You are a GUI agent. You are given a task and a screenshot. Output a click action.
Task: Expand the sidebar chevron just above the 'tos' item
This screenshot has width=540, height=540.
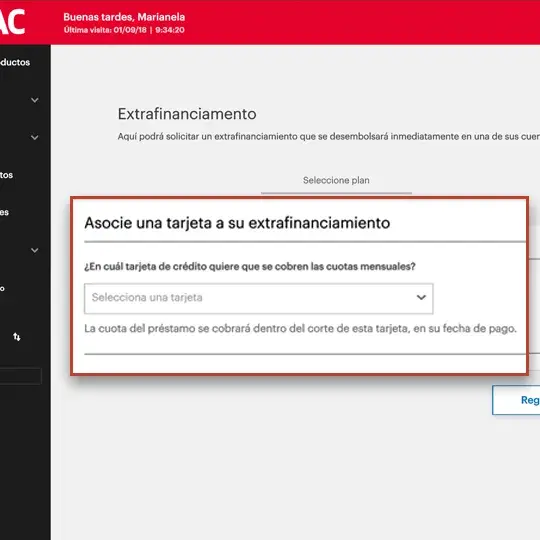(34, 137)
